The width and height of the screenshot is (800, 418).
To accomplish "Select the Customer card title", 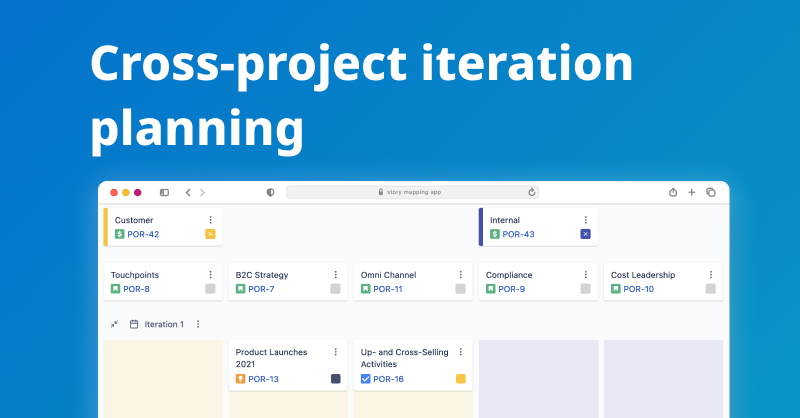I will [x=134, y=220].
